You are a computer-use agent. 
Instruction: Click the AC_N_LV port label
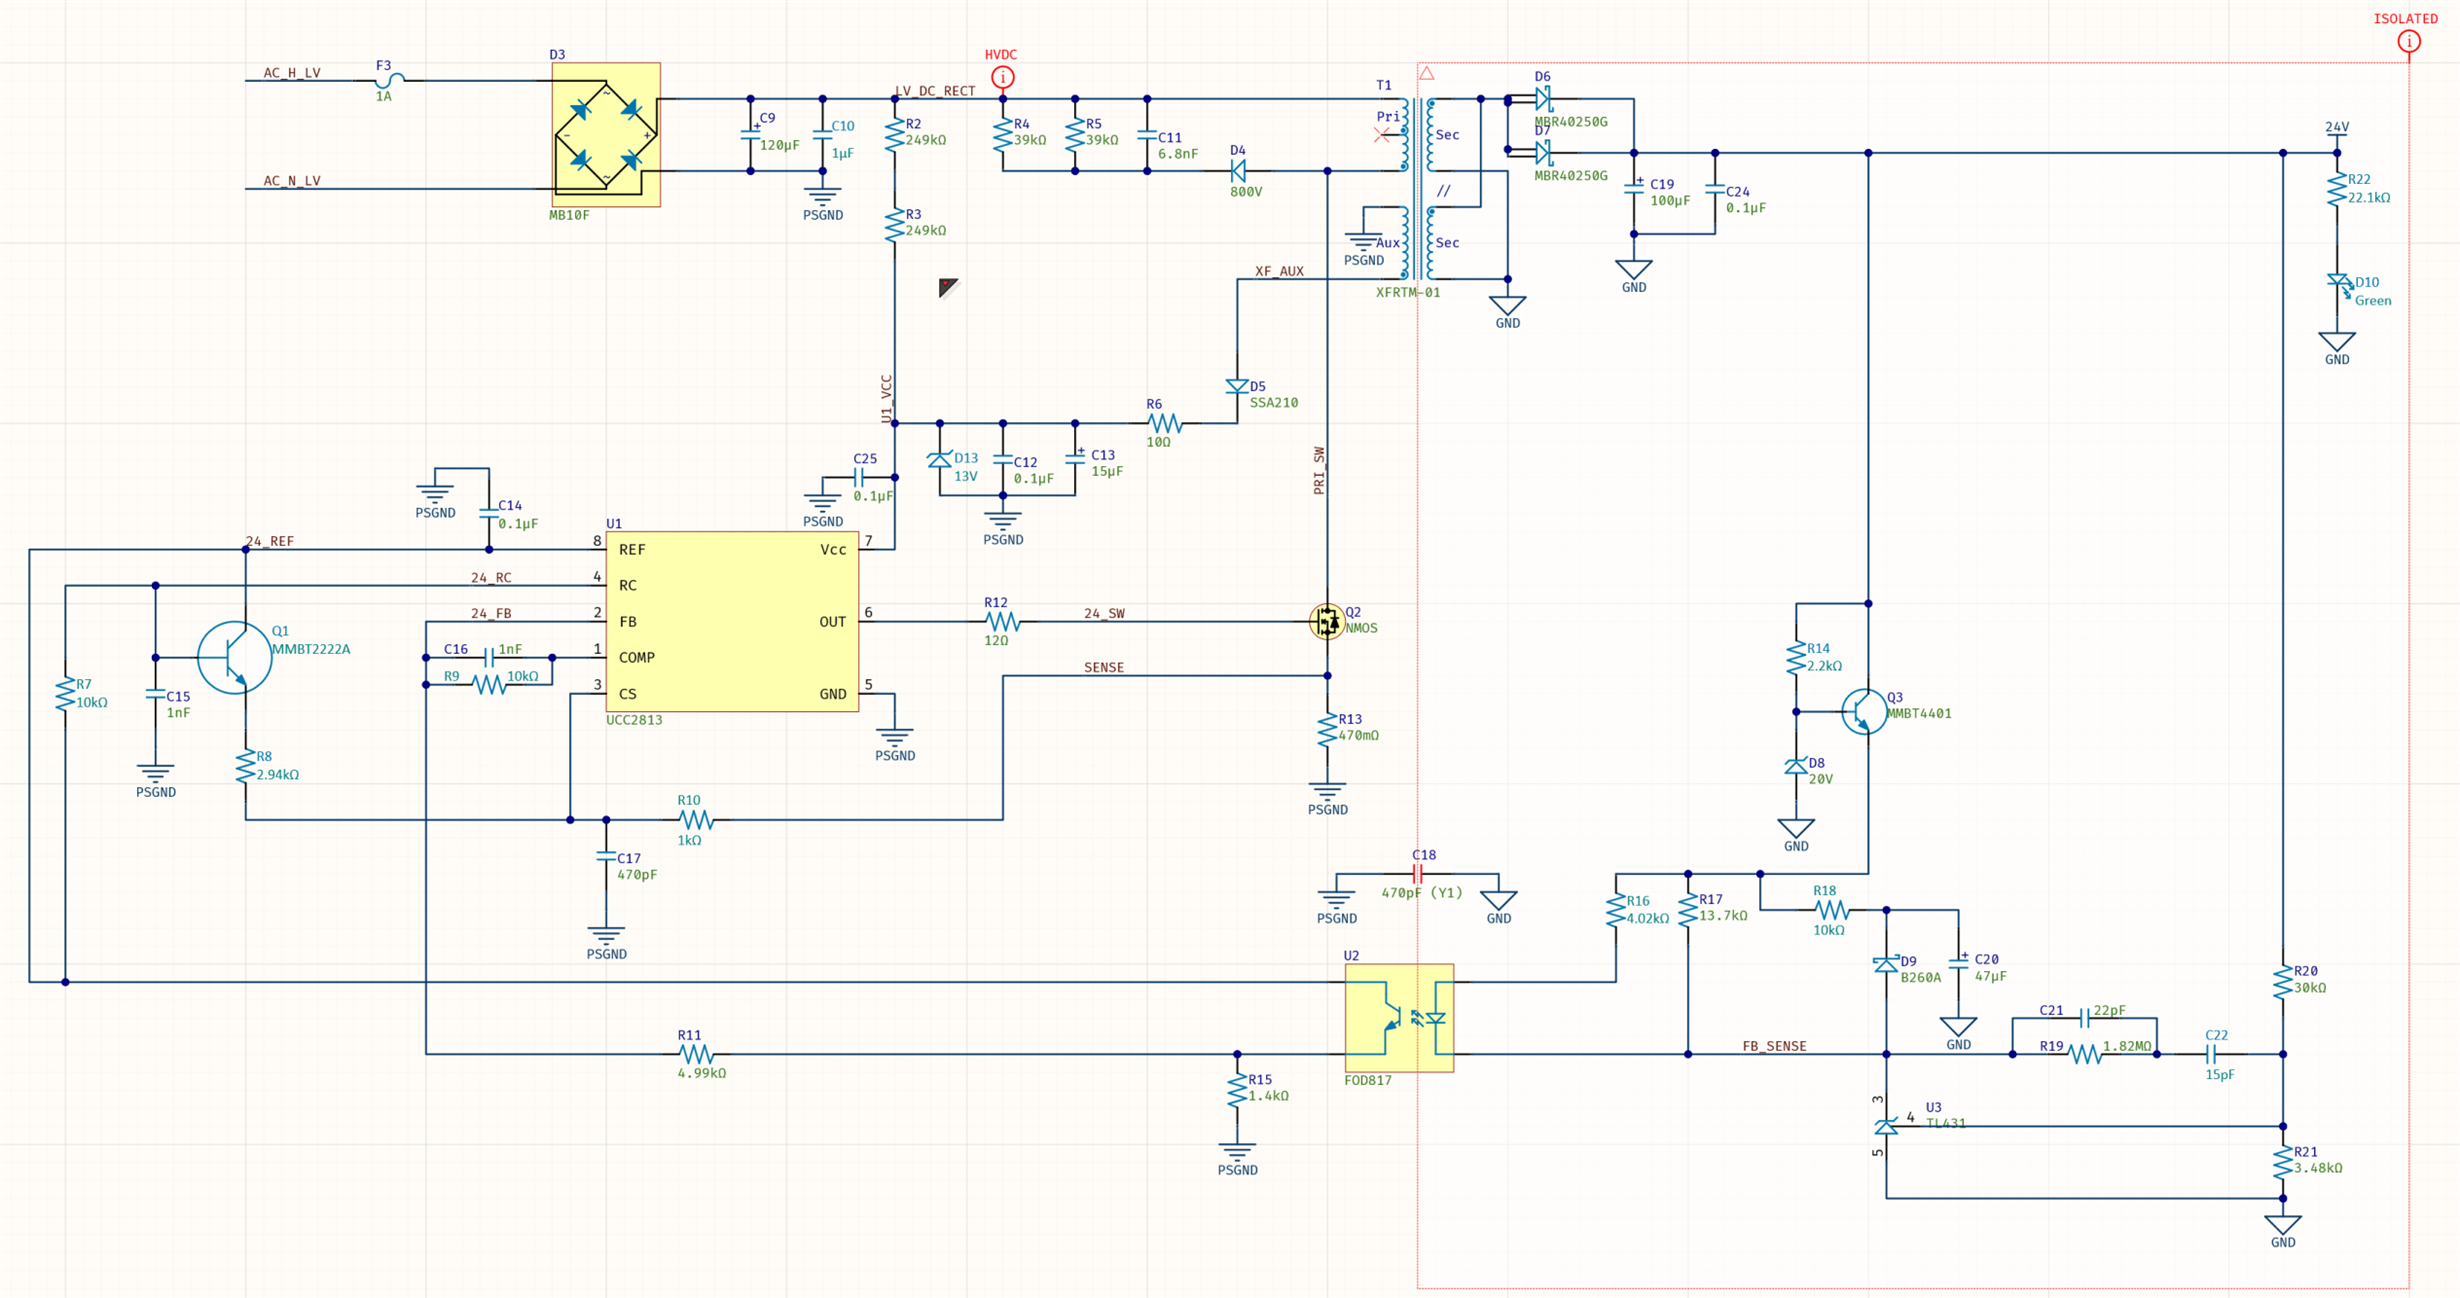(x=292, y=181)
